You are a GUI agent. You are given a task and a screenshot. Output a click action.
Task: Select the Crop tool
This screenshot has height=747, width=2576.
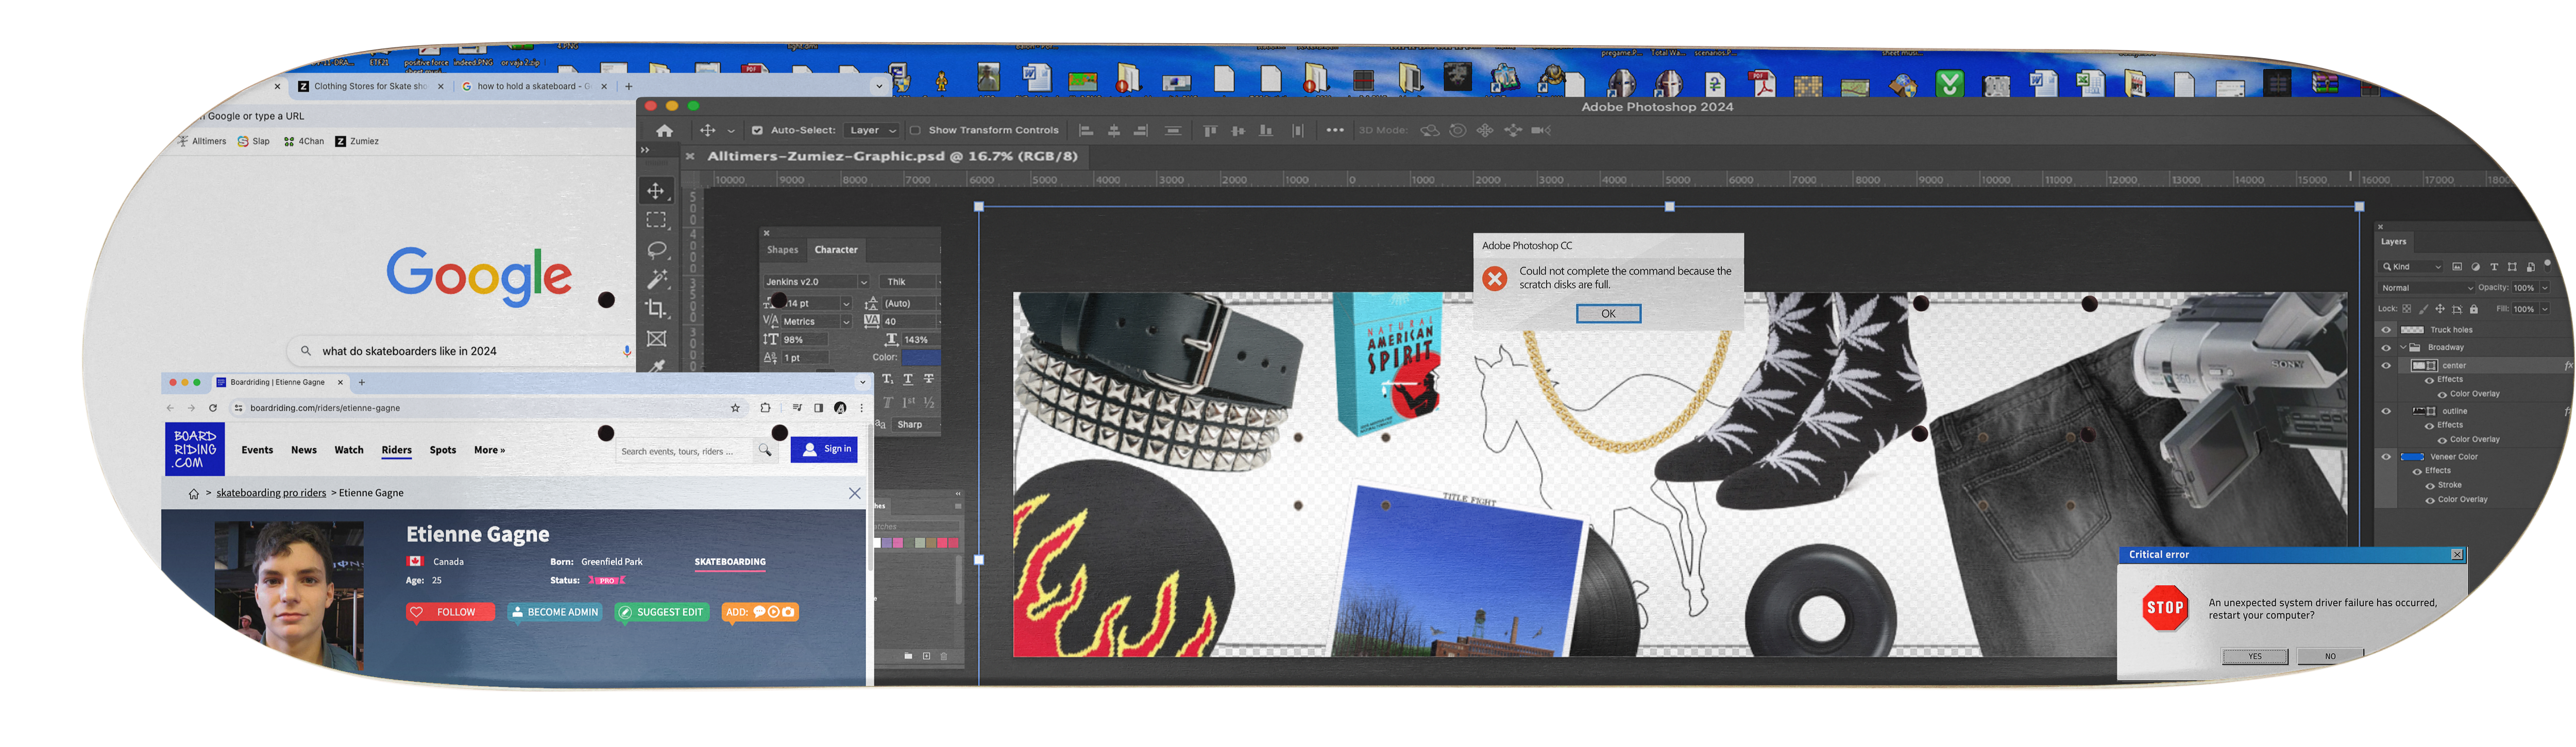[x=656, y=309]
